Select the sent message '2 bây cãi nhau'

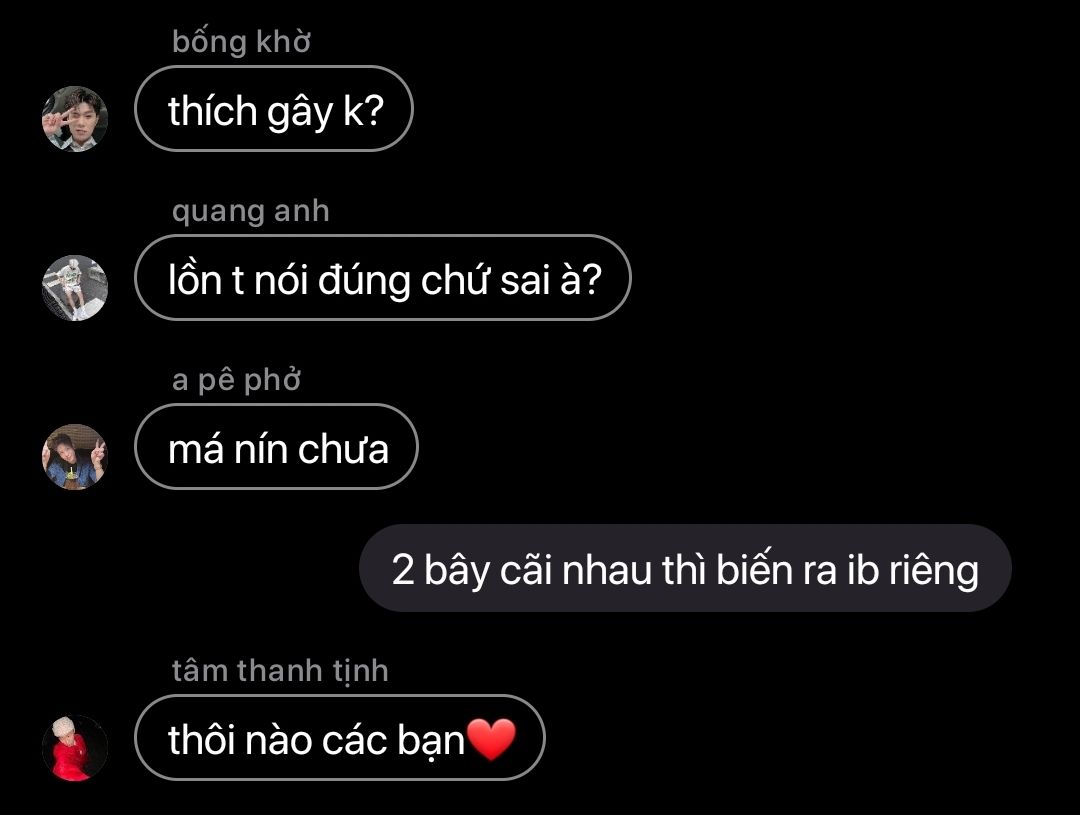(x=685, y=568)
